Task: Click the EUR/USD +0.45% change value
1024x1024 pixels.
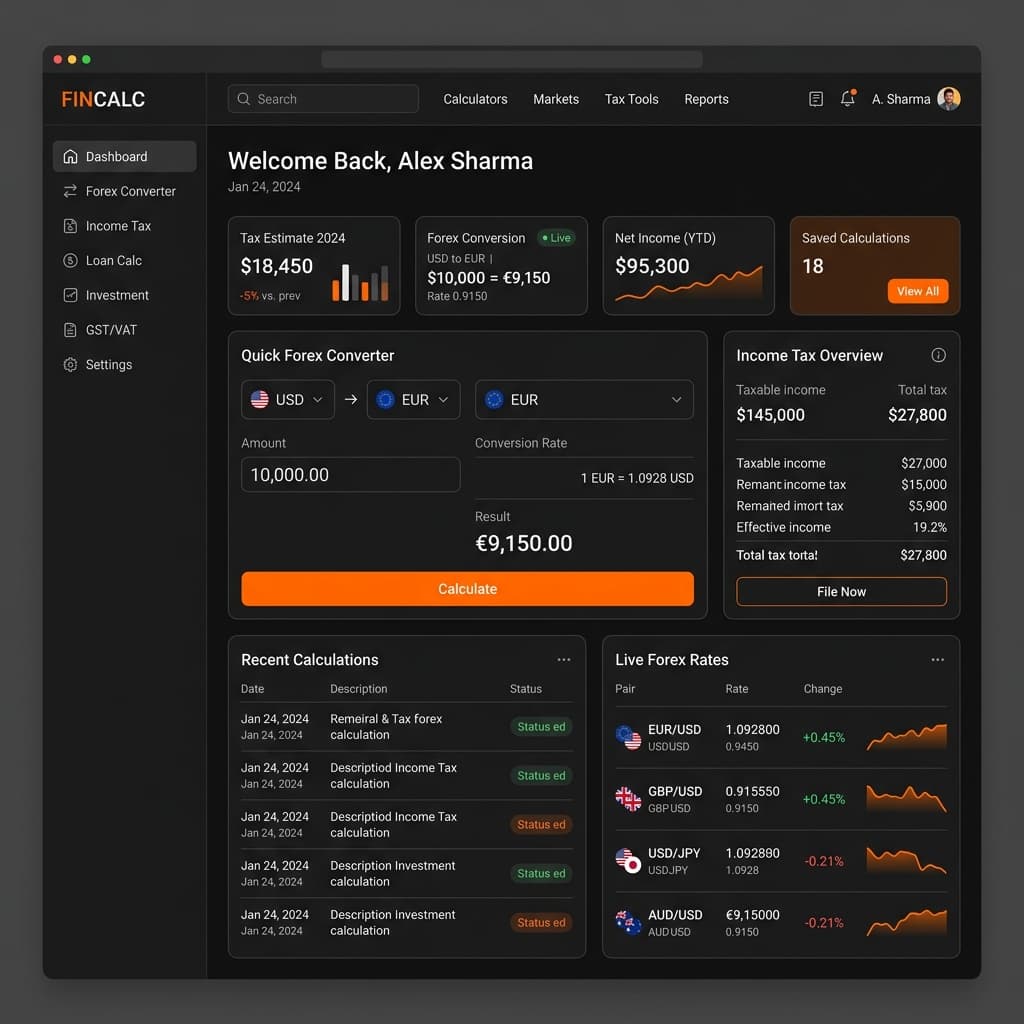Action: click(x=824, y=737)
